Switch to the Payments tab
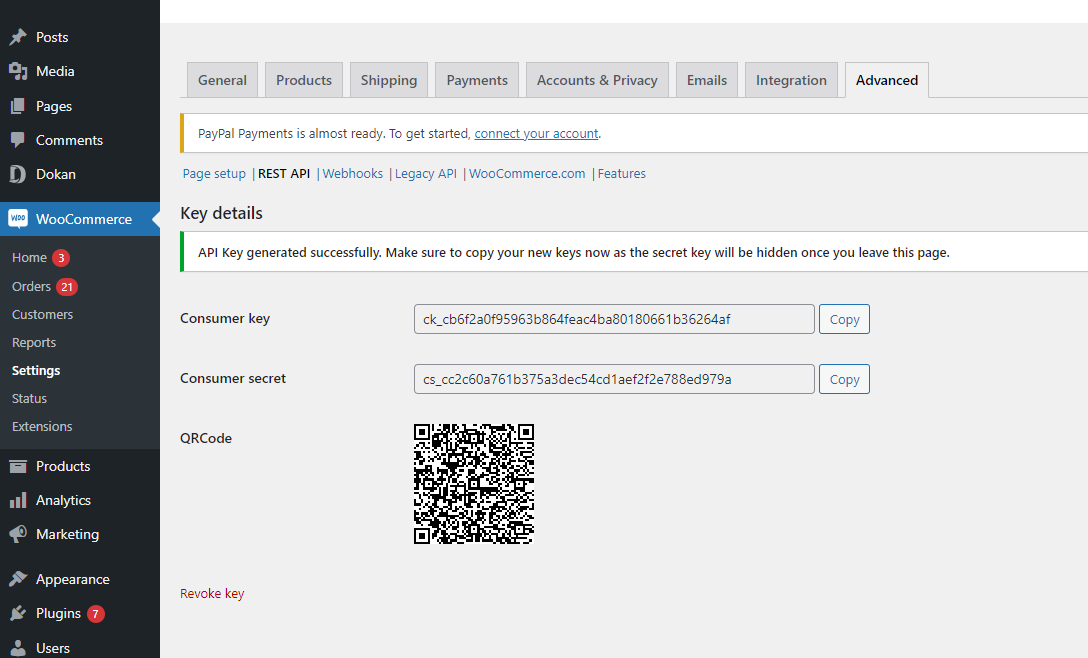Image resolution: width=1088 pixels, height=658 pixels. tap(477, 80)
